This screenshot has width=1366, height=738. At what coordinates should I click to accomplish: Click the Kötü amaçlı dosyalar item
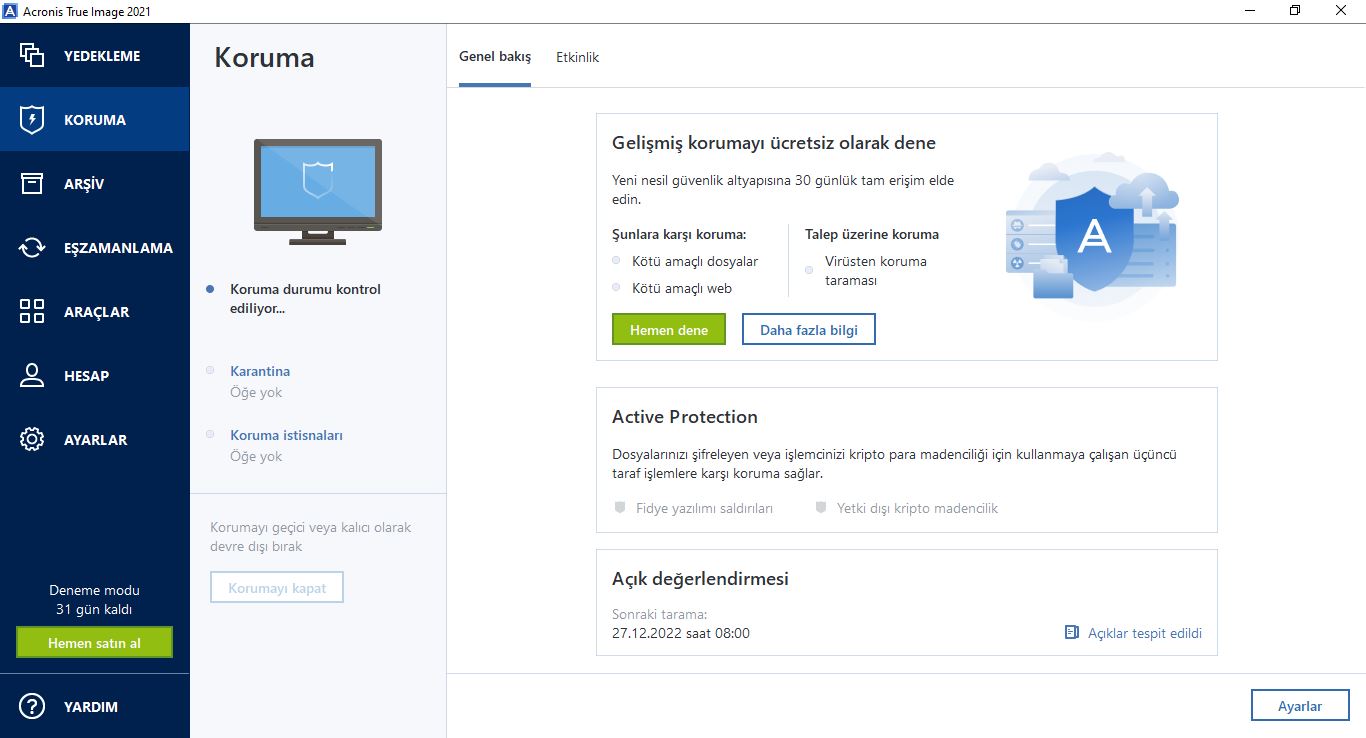pos(695,261)
